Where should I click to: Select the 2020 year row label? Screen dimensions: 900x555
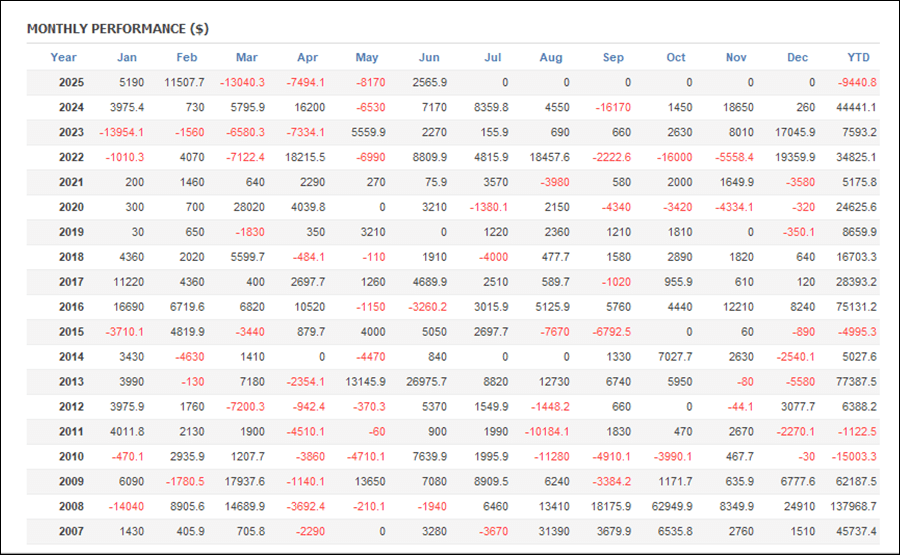point(71,207)
